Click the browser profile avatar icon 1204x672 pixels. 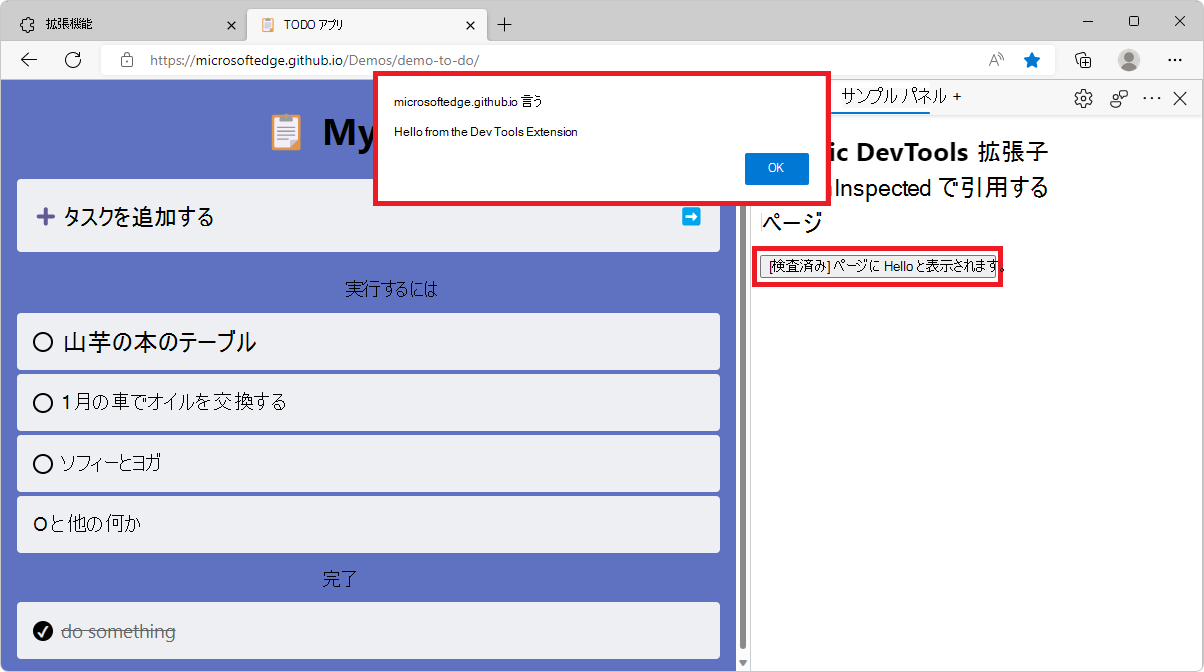1128,59
